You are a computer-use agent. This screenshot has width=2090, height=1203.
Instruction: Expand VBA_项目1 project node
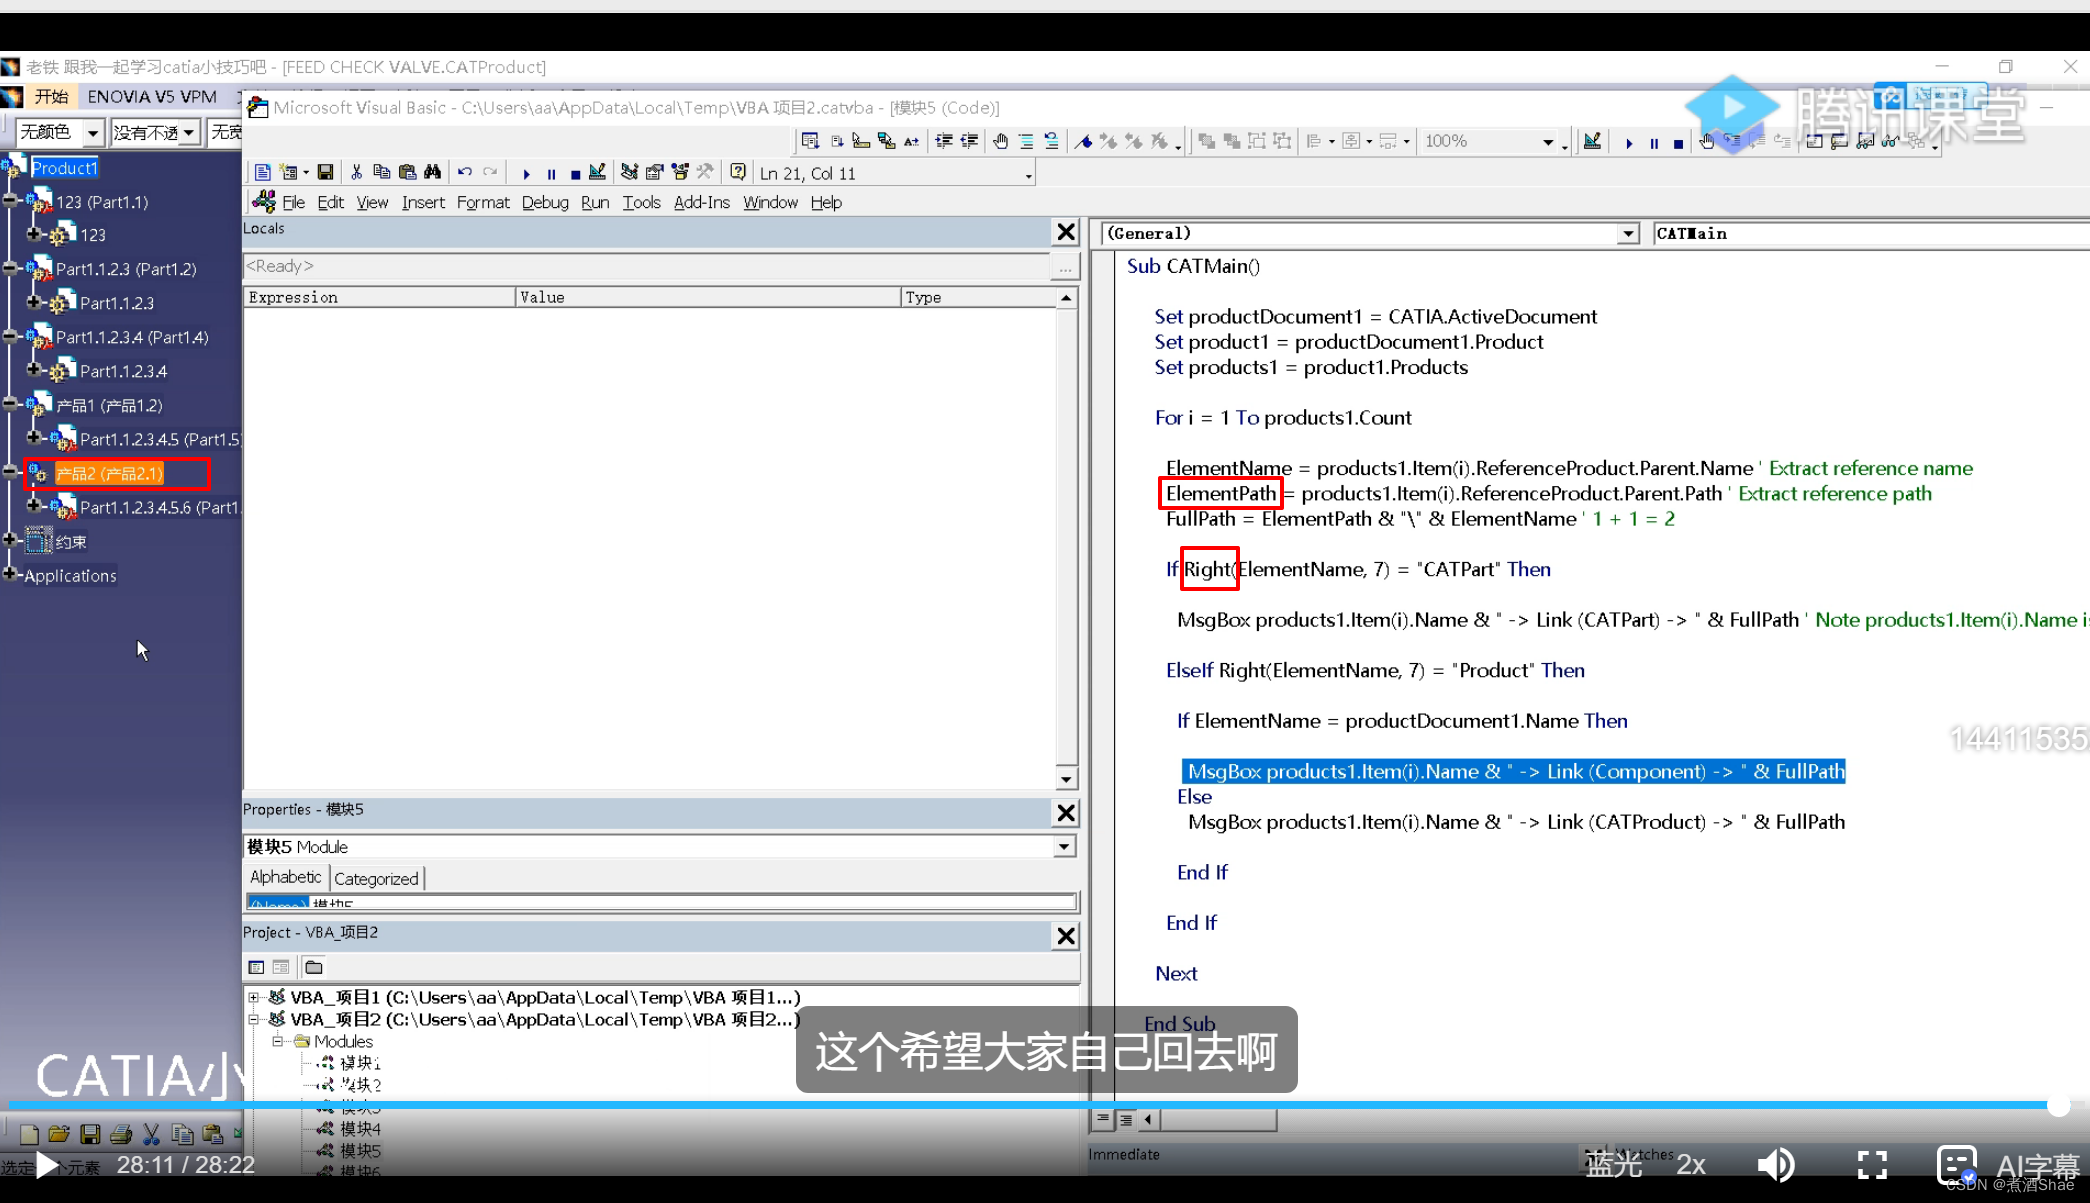coord(254,997)
